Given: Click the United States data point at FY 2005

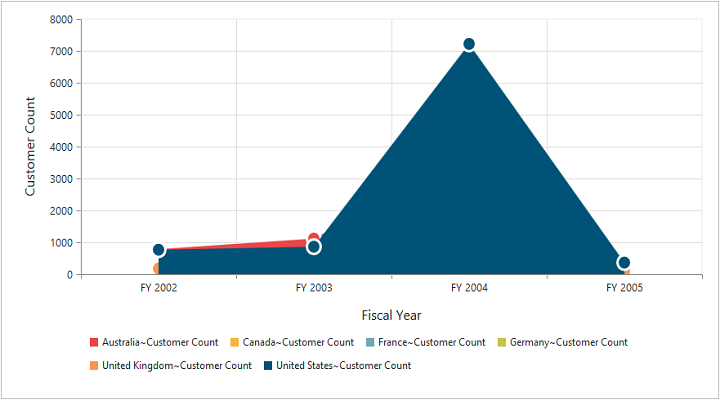Looking at the screenshot, I should click(x=624, y=263).
